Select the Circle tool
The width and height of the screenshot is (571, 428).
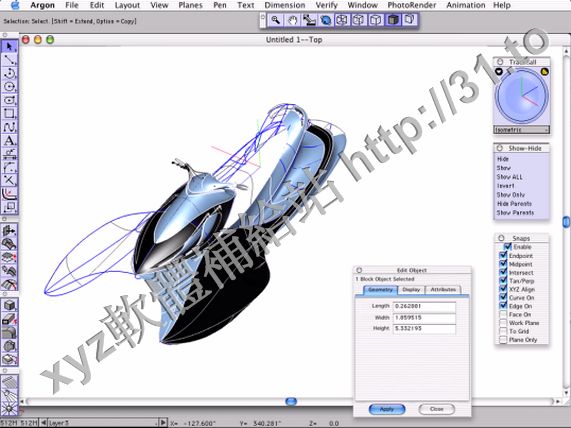pyautogui.click(x=9, y=87)
